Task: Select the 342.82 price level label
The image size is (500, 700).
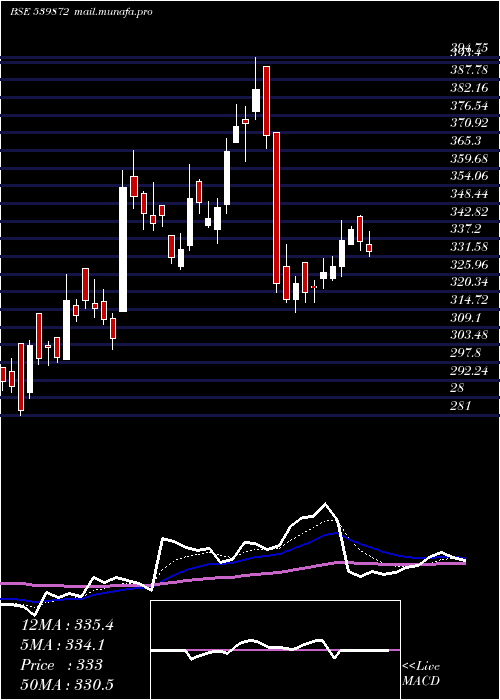Action: pos(469,211)
